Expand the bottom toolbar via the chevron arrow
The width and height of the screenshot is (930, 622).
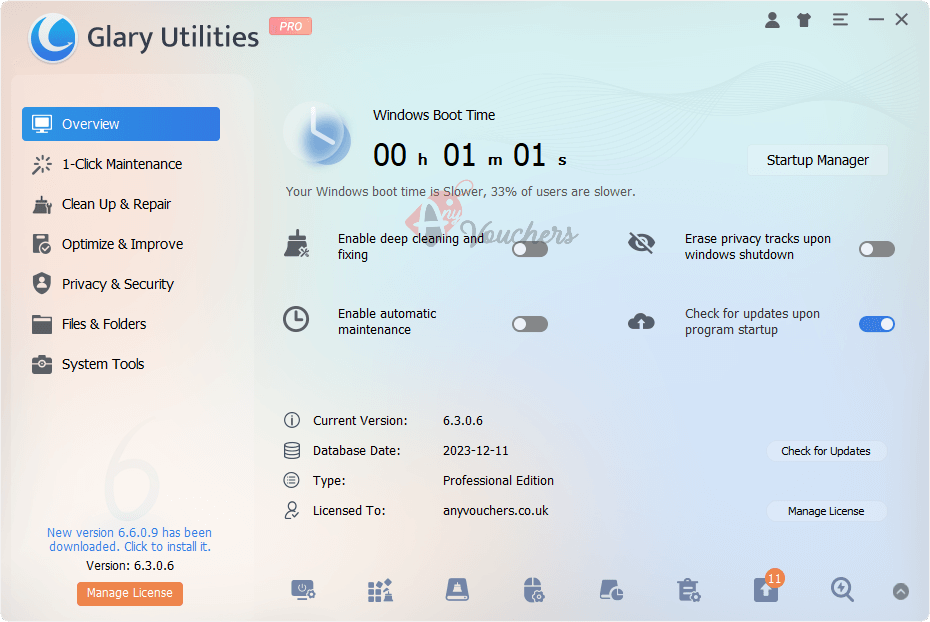(900, 591)
